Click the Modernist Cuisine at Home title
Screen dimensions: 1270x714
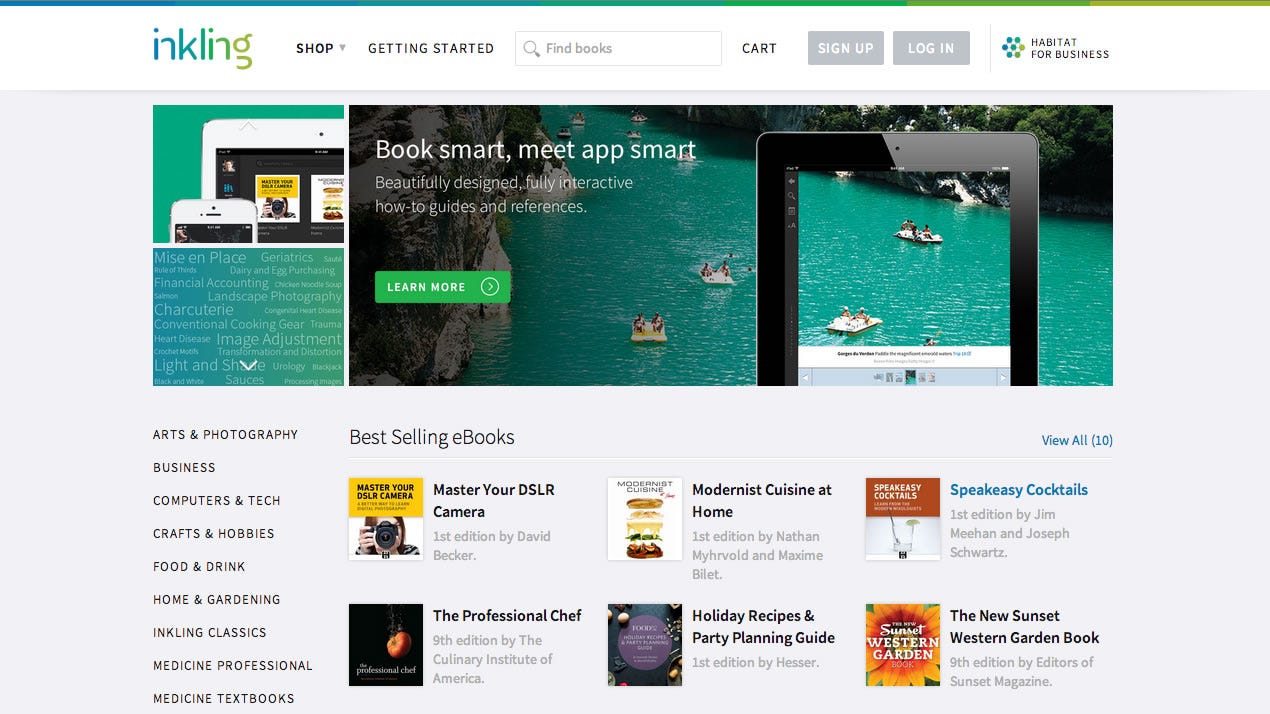click(762, 500)
